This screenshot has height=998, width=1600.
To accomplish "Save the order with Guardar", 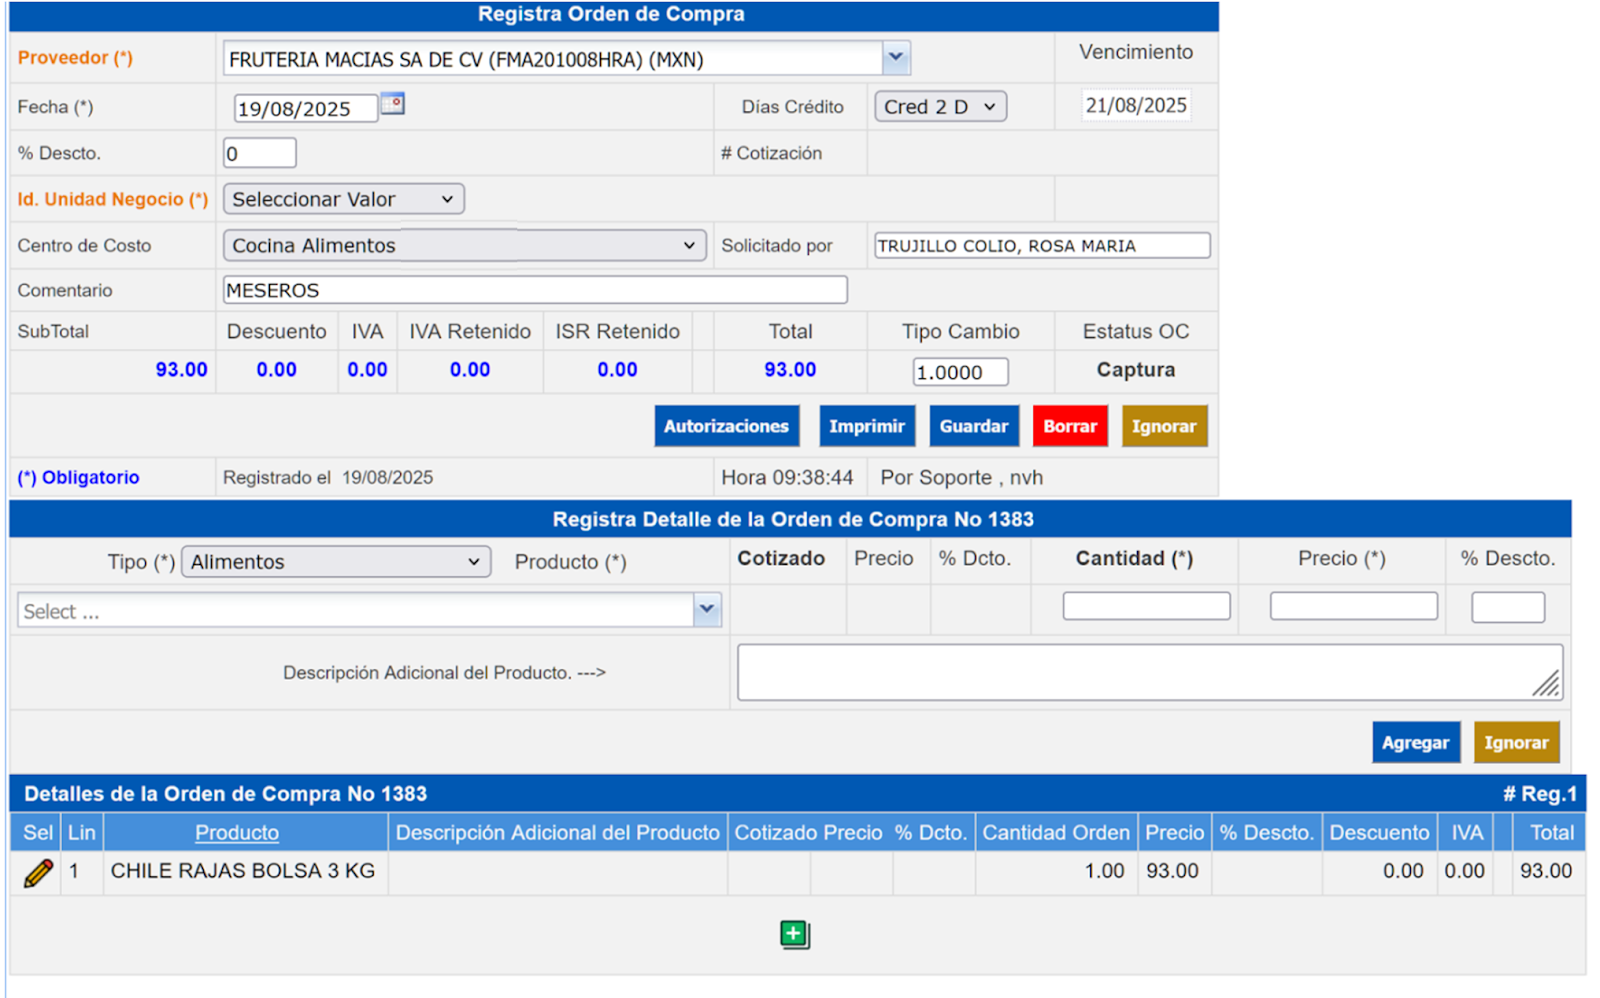I will tap(973, 426).
